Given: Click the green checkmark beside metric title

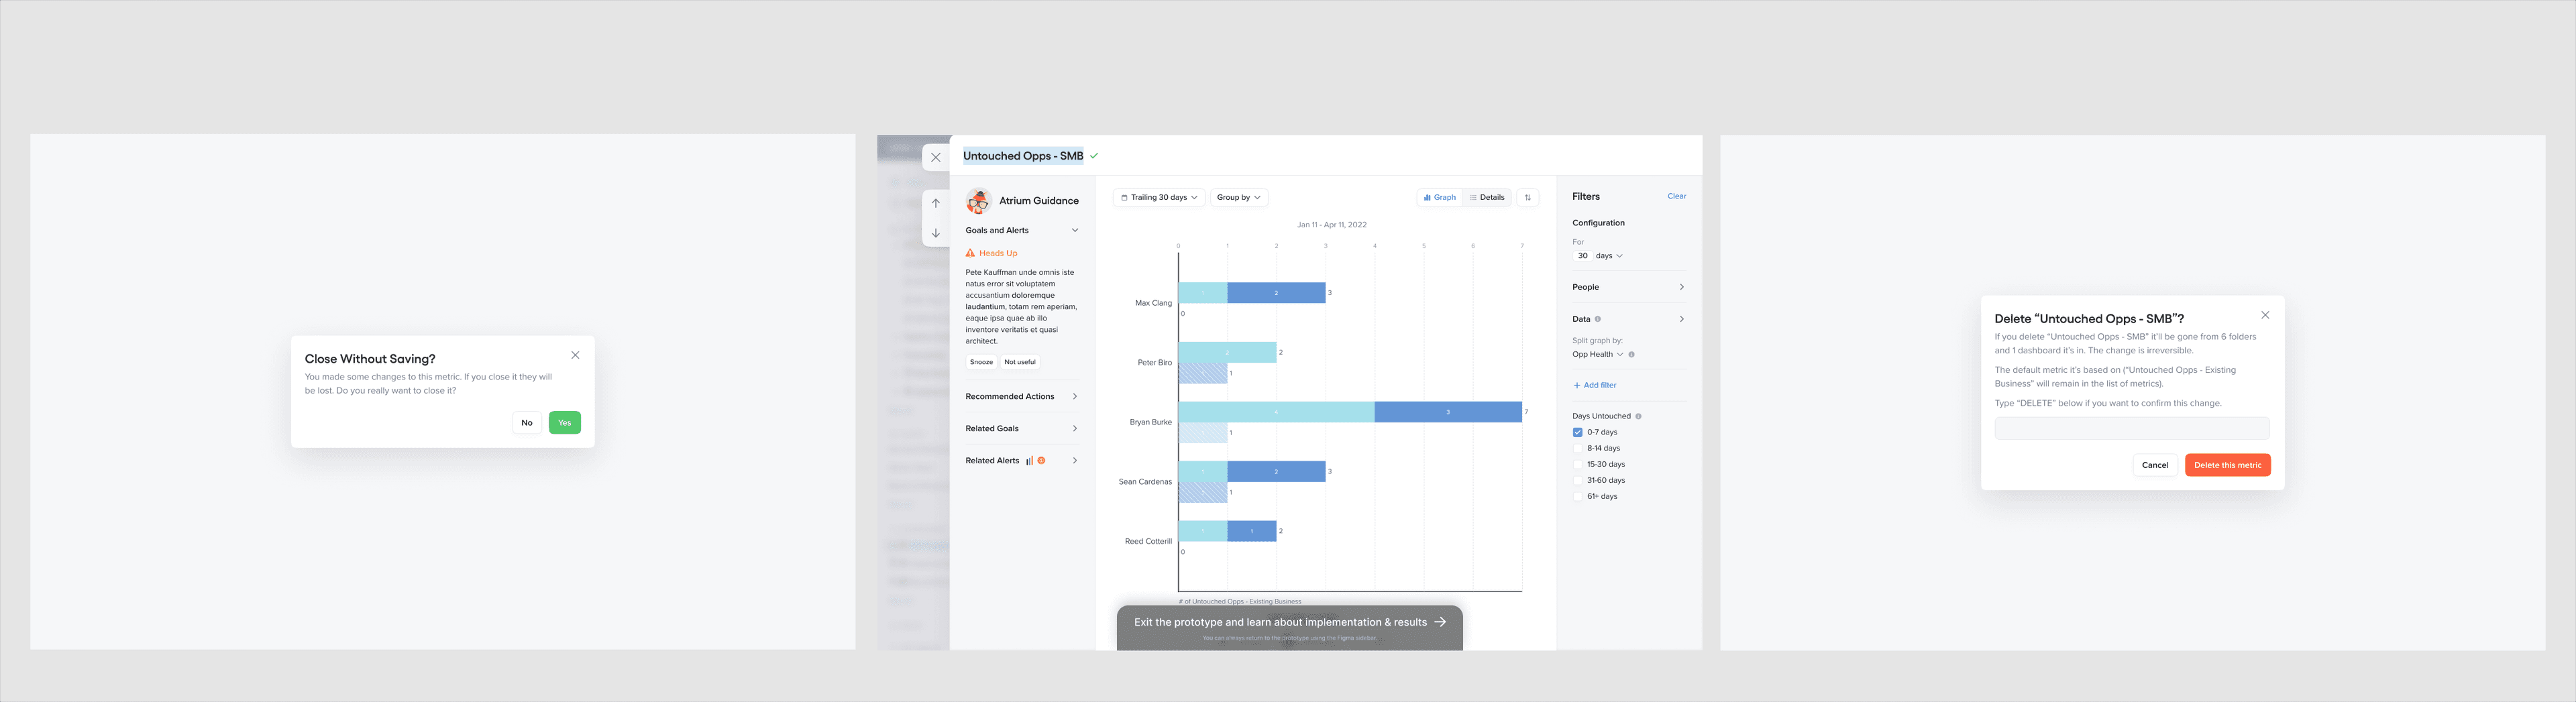Looking at the screenshot, I should point(1094,156).
